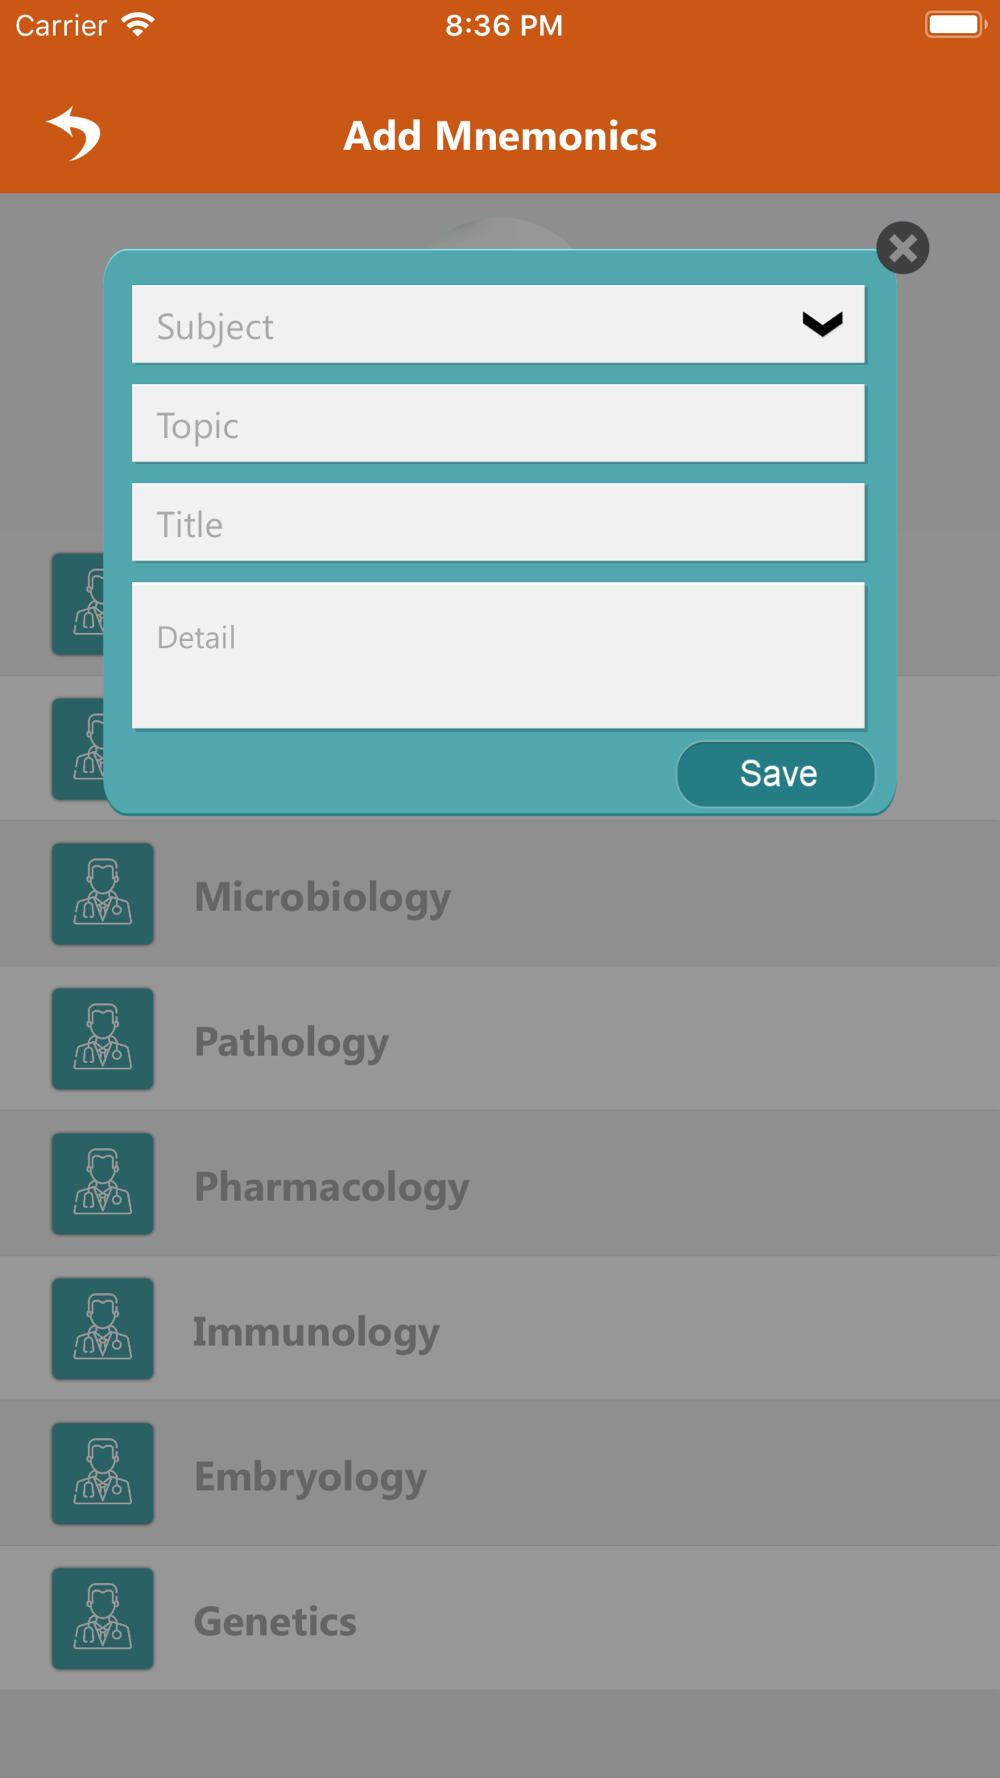The width and height of the screenshot is (1000, 1778).
Task: Open the Microbiology subject row
Action: tap(500, 894)
